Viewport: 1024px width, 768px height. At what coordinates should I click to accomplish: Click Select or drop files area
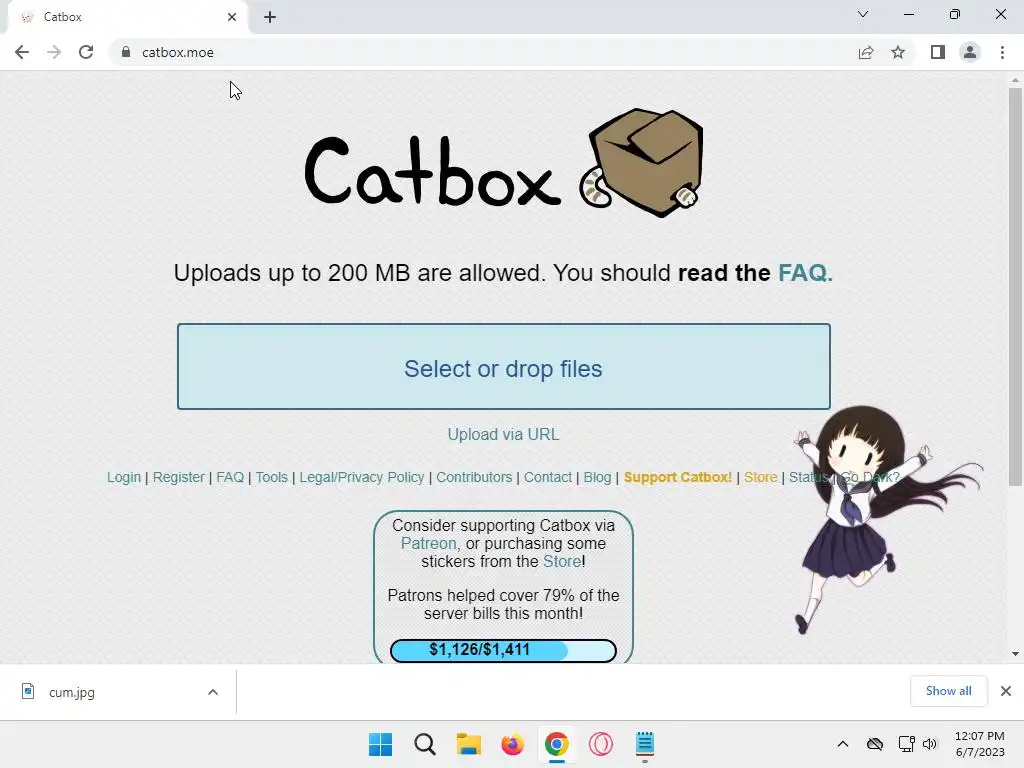point(504,366)
